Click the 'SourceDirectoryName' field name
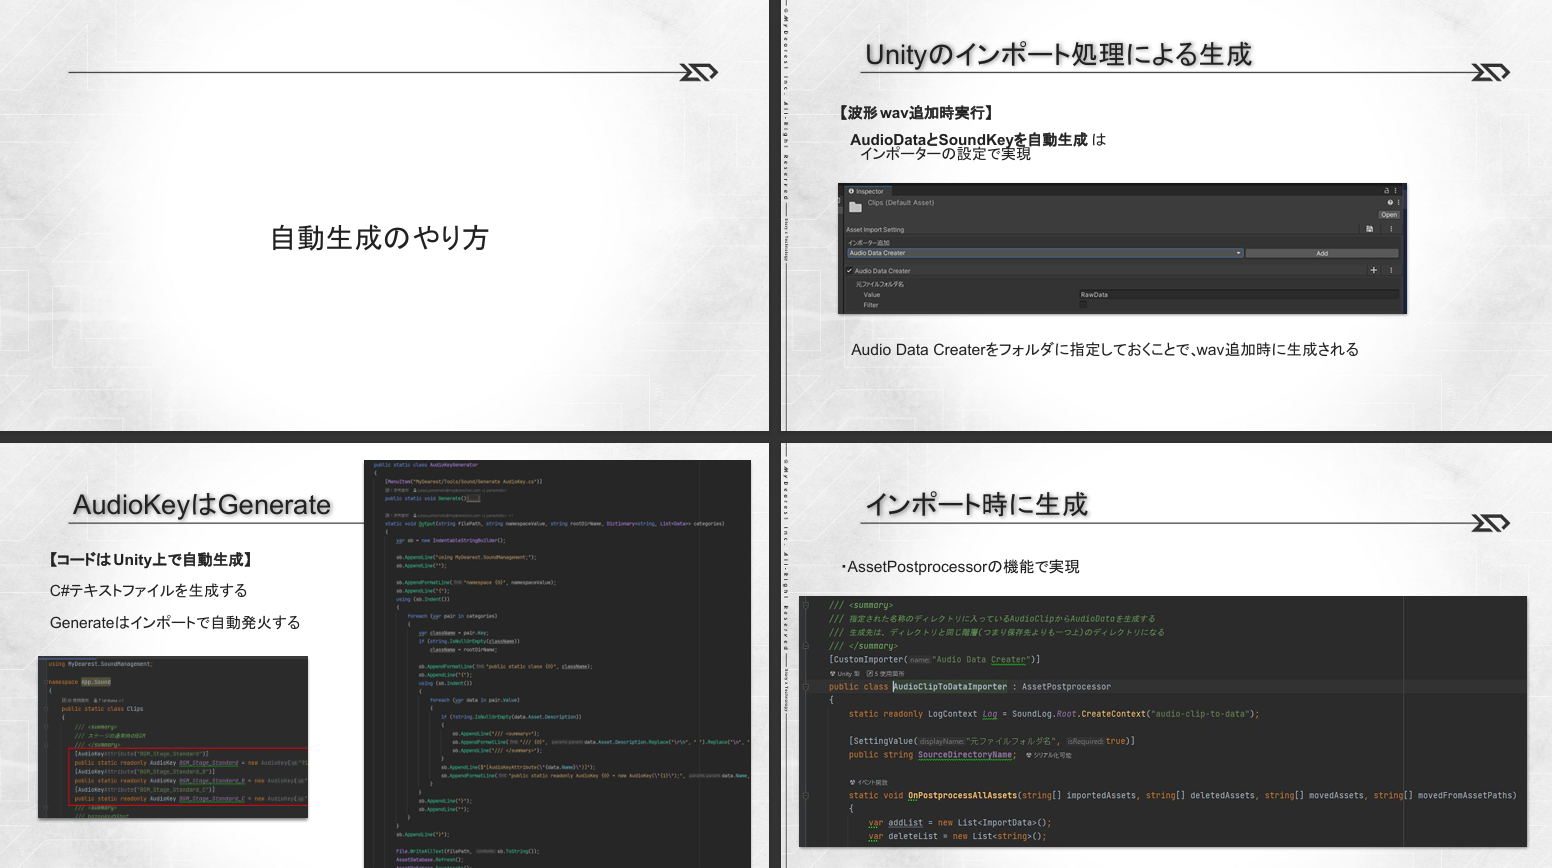 (x=965, y=755)
